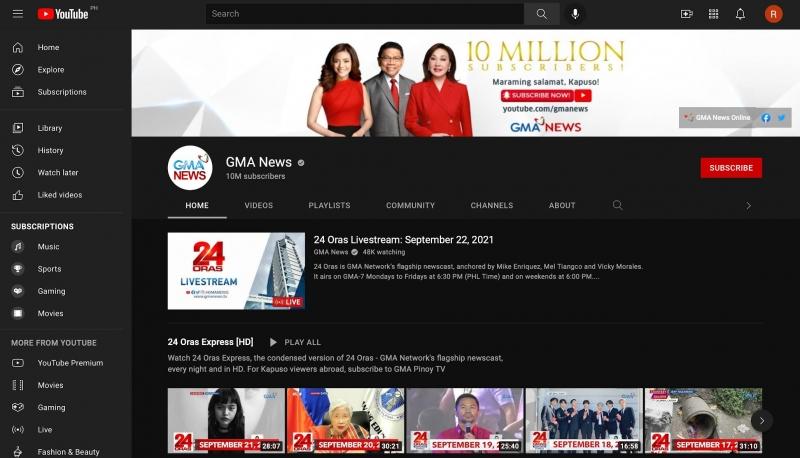Click the Watch later icon
The width and height of the screenshot is (800, 458).
point(18,172)
